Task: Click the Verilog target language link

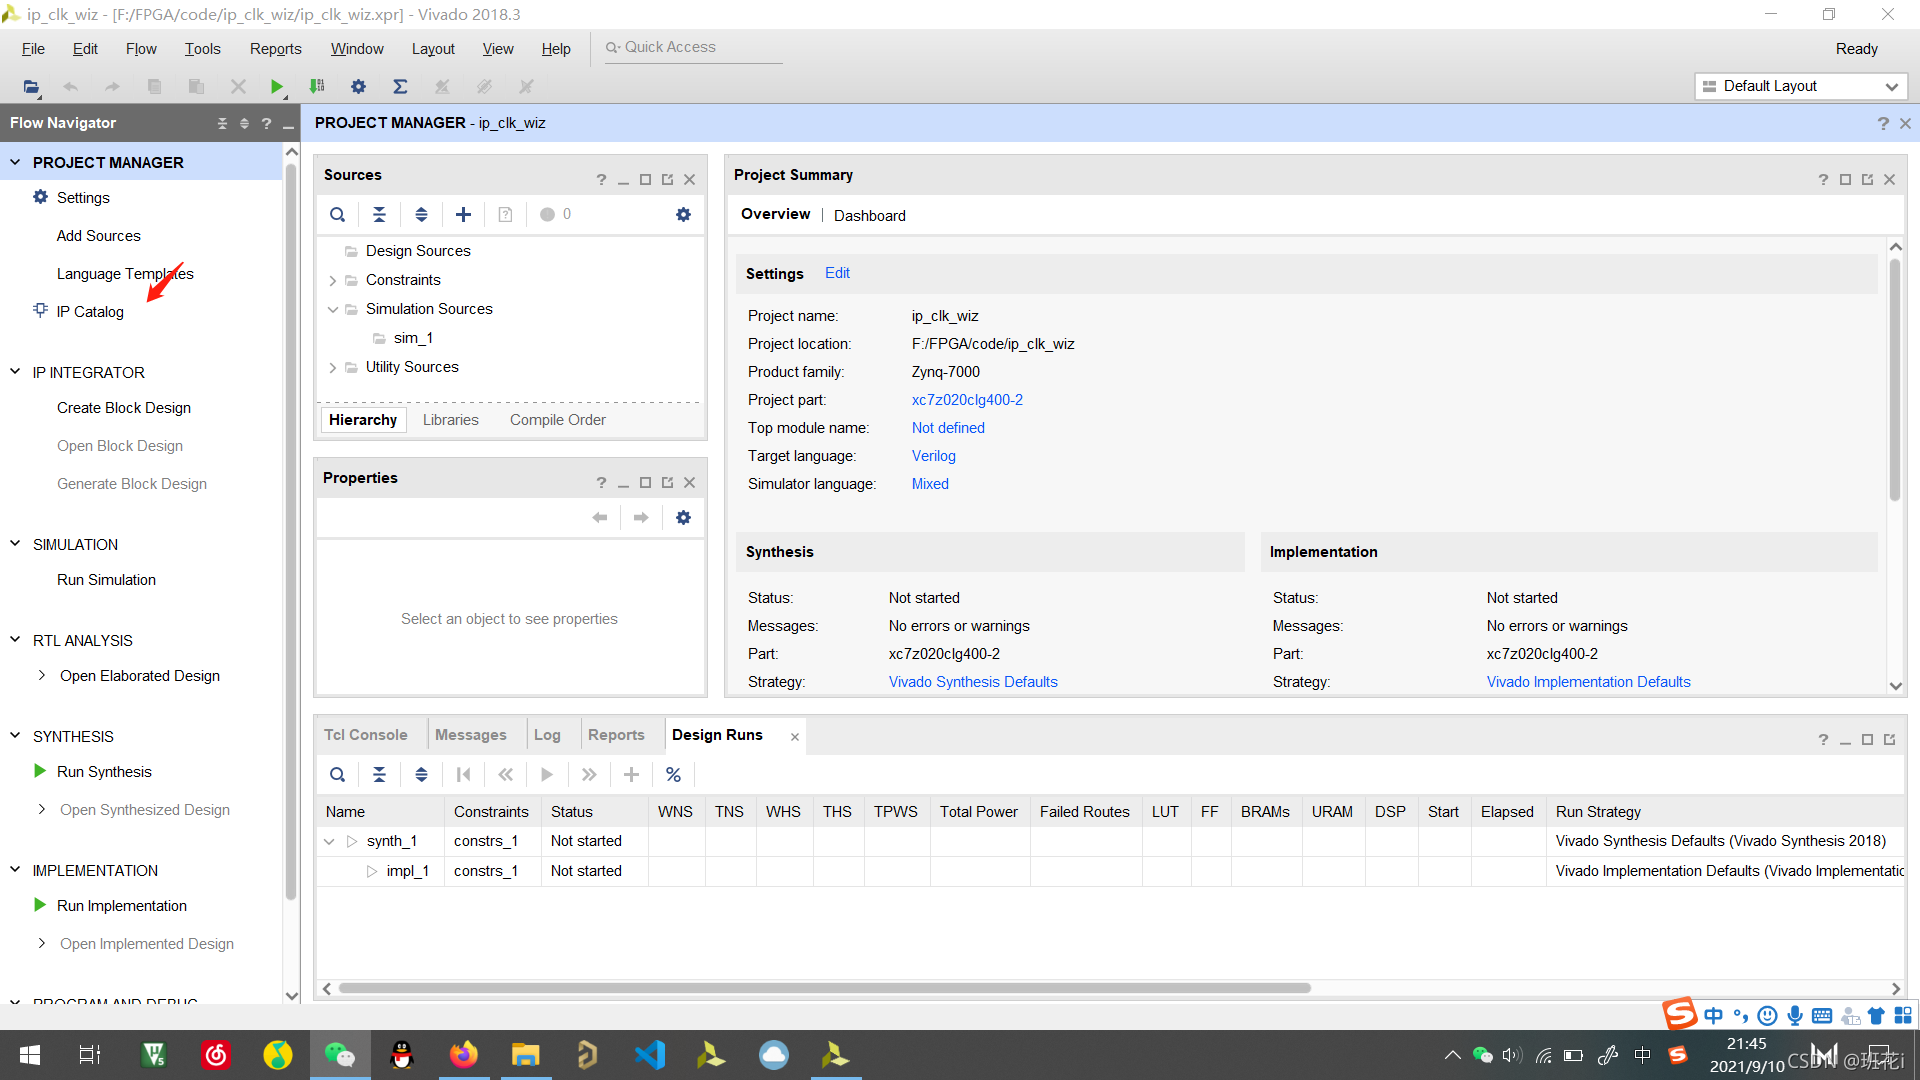Action: [x=934, y=456]
